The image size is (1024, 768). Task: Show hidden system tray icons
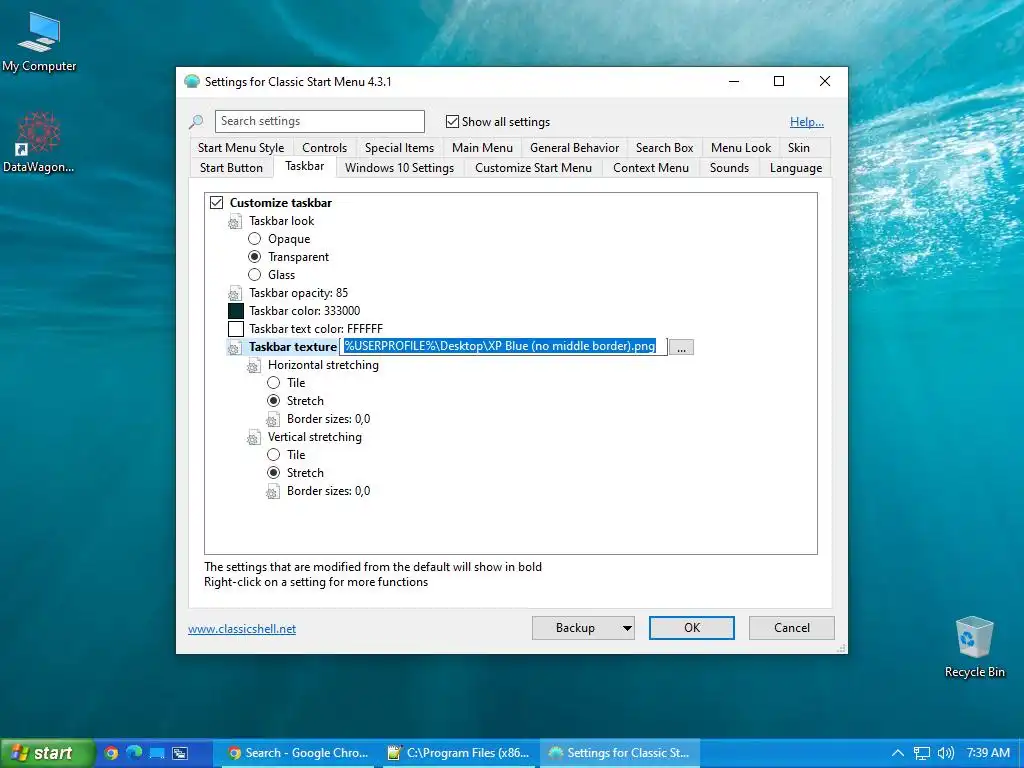tap(898, 753)
